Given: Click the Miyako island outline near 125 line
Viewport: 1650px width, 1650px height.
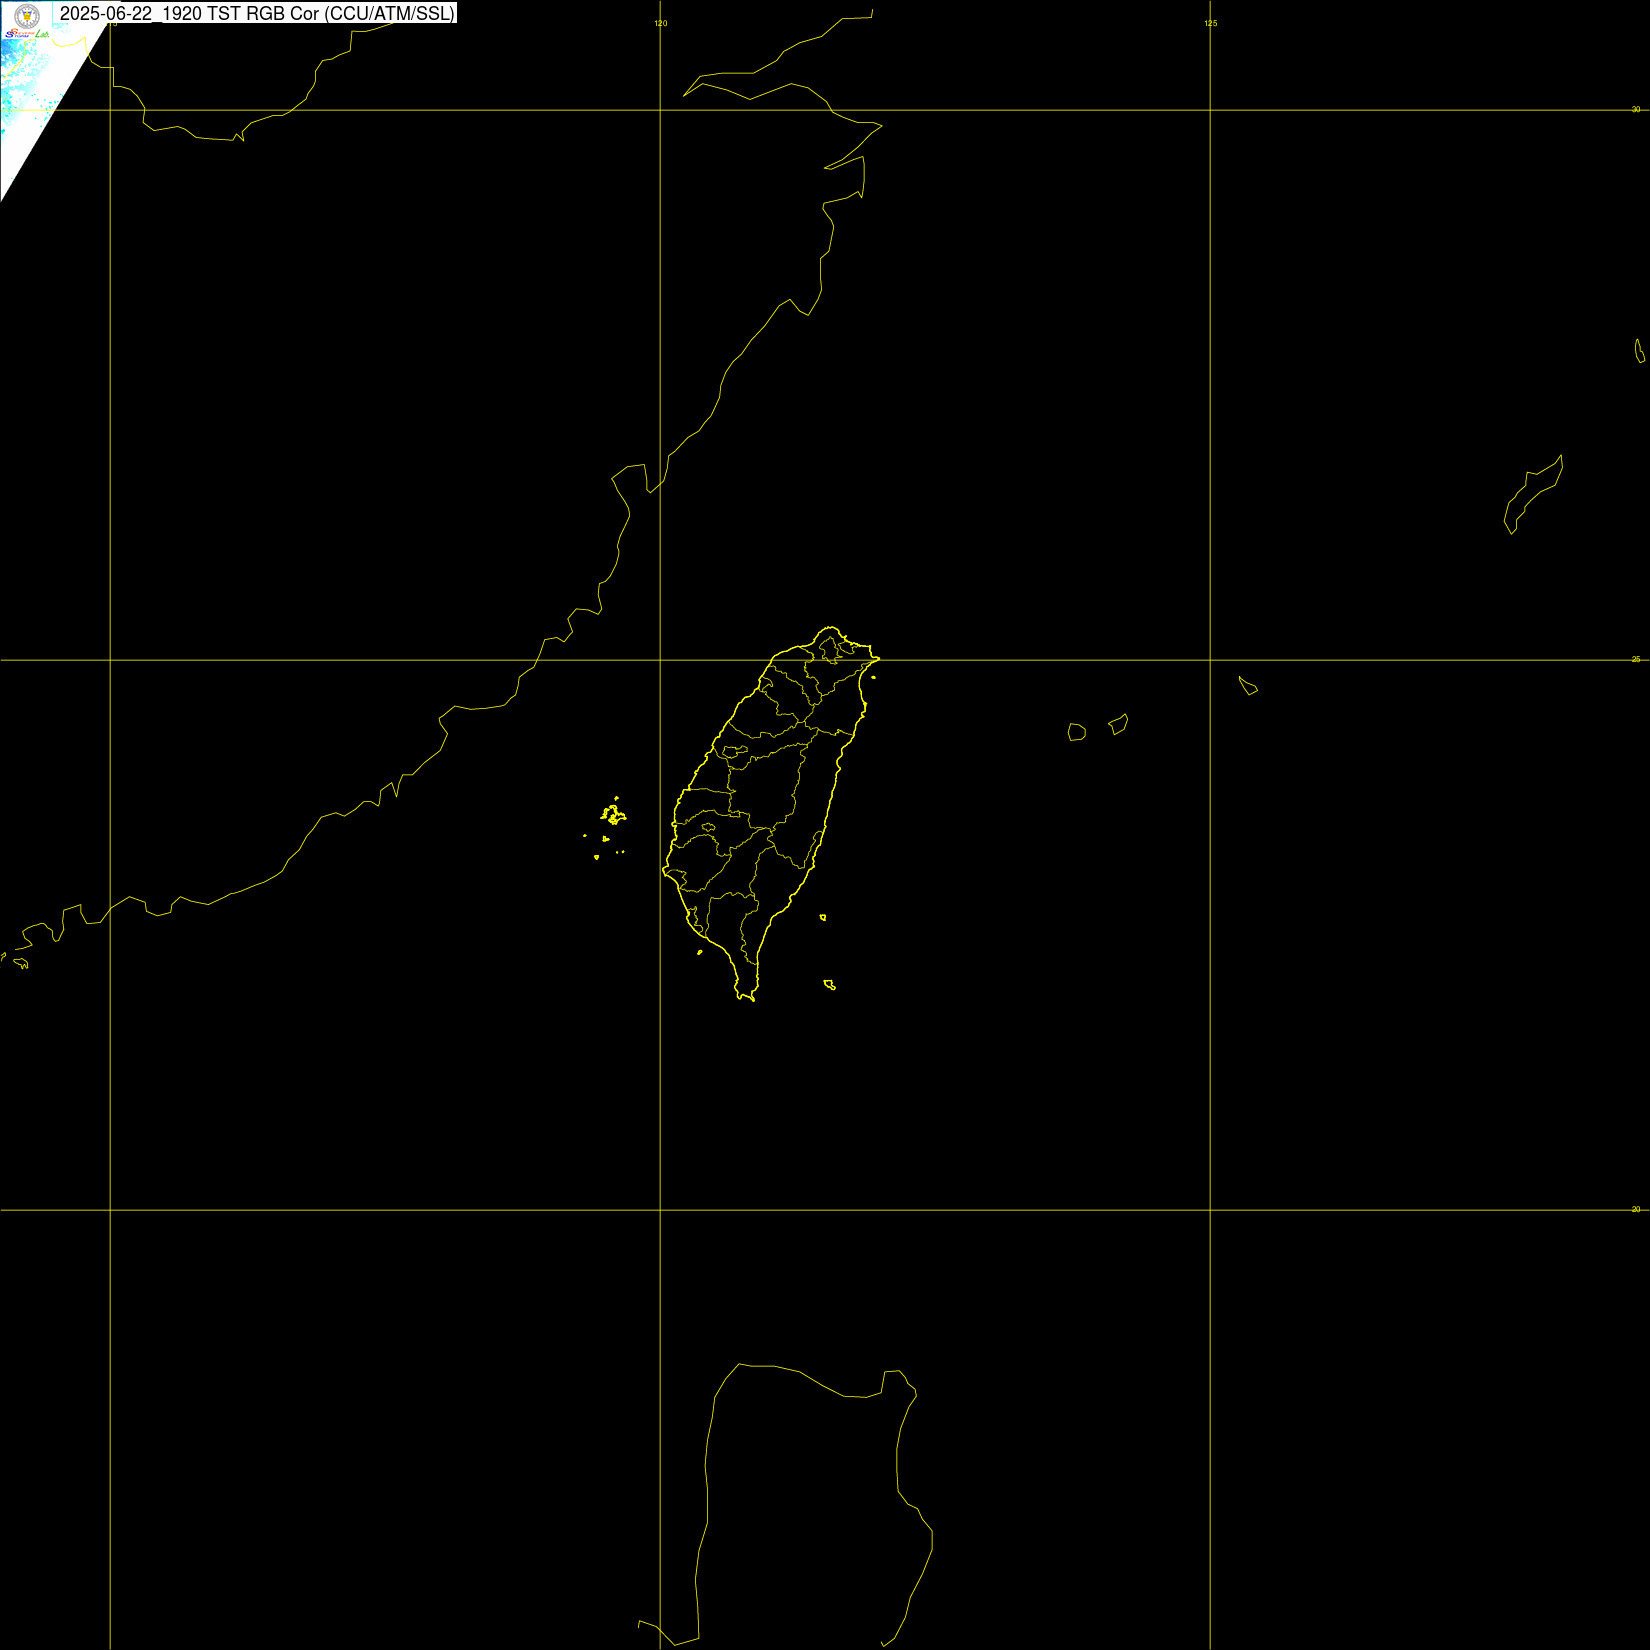Looking at the screenshot, I should pos(1248,686).
